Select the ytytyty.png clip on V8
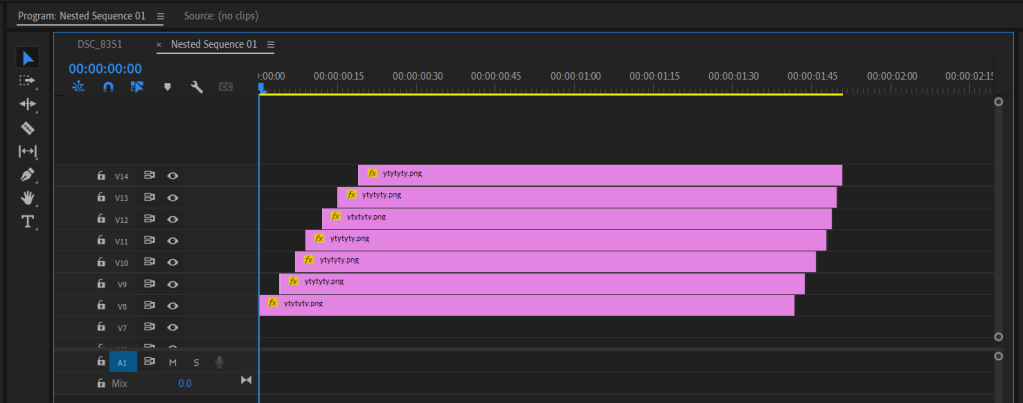 526,305
